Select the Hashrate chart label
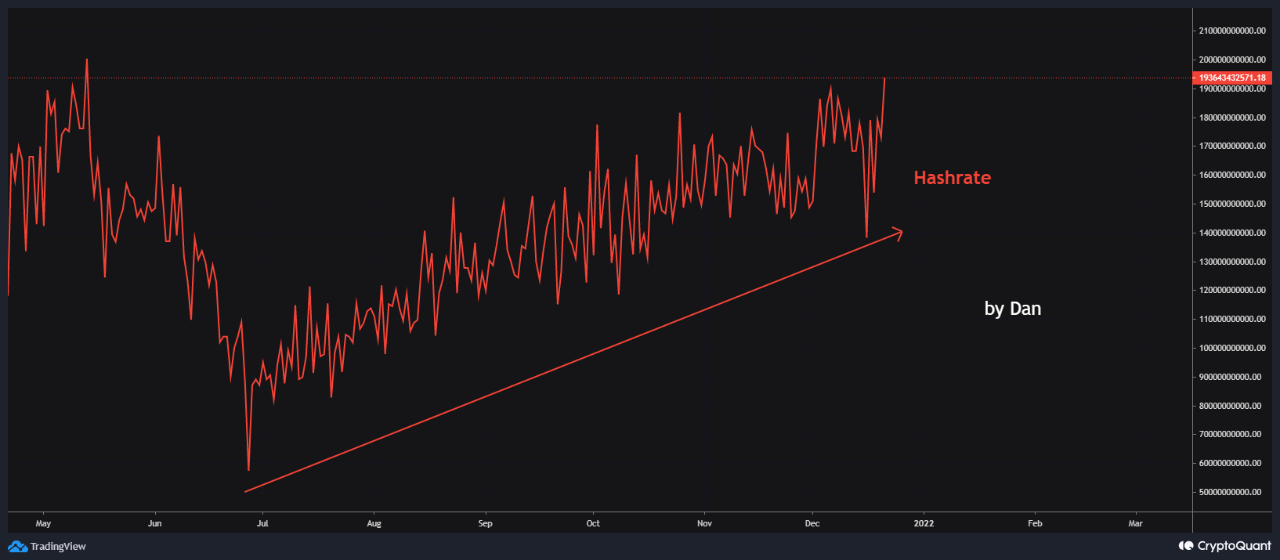1280x560 pixels. coord(952,178)
